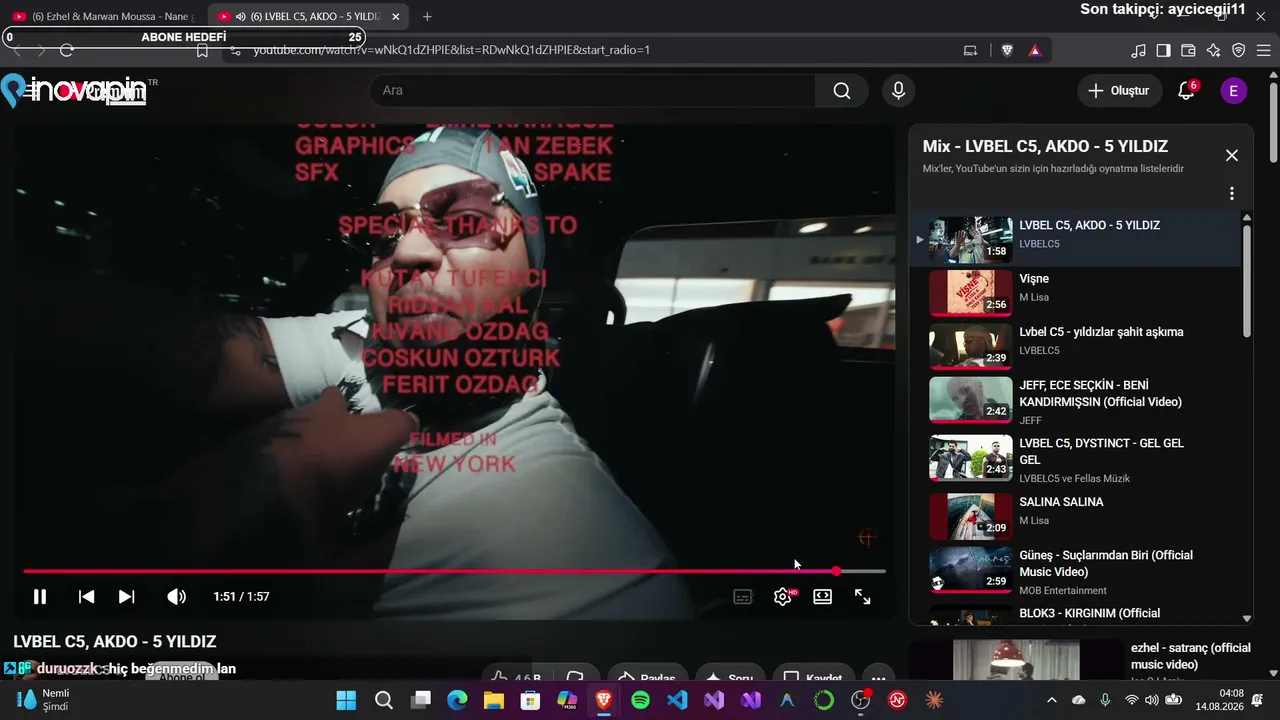Open the Brave Shields lion icon
Viewport: 1280px width, 720px height.
pos(1007,50)
